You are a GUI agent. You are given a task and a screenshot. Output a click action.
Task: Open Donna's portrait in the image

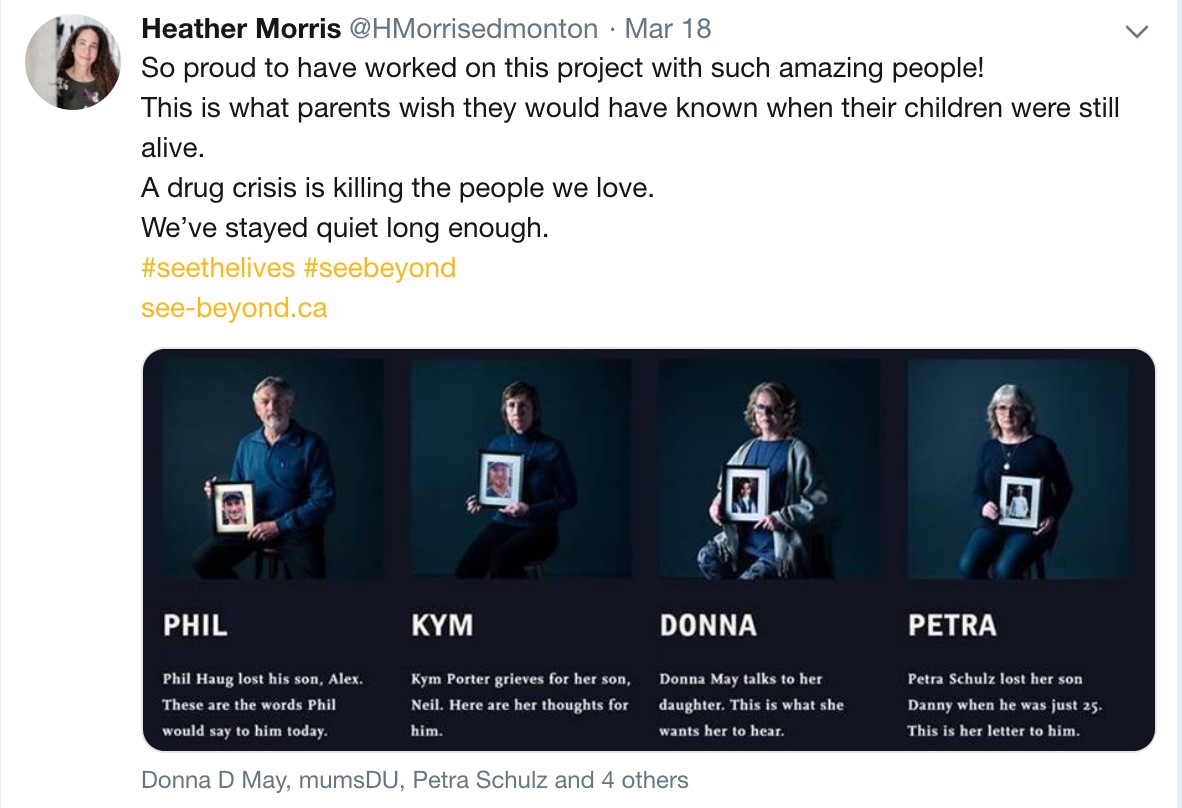point(769,470)
